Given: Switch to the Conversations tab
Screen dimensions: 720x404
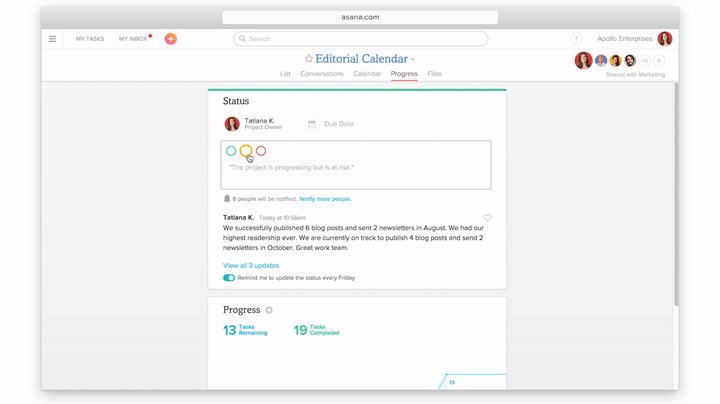Looking at the screenshot, I should pyautogui.click(x=321, y=74).
